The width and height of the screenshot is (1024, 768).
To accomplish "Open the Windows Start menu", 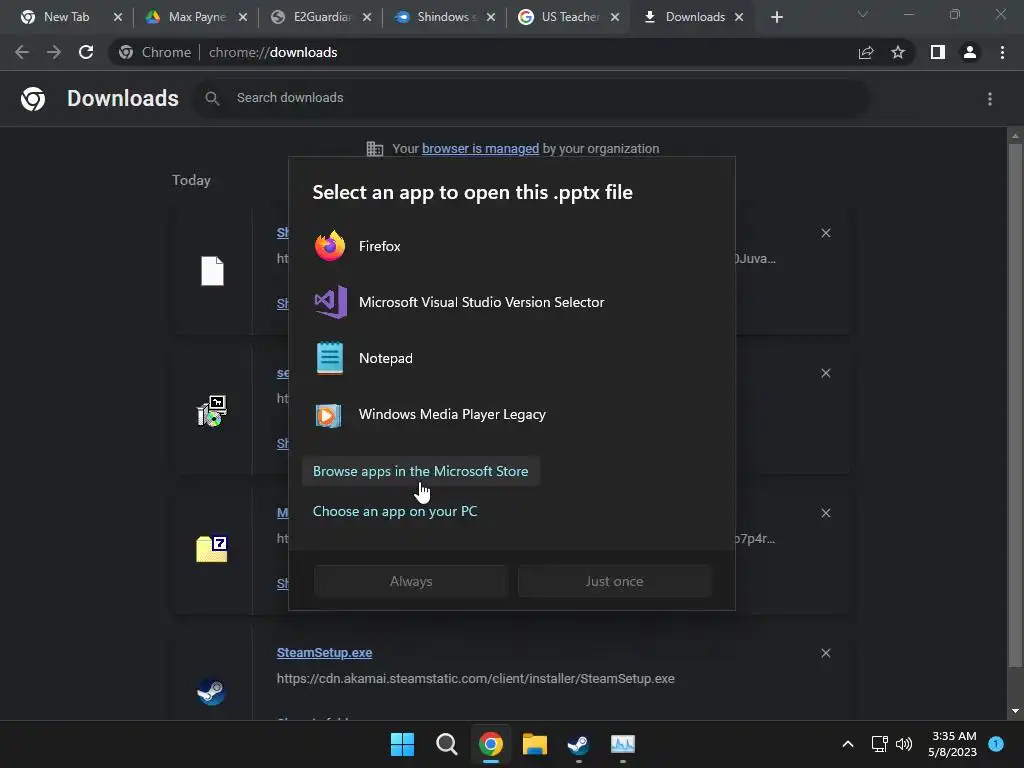I will pyautogui.click(x=402, y=744).
